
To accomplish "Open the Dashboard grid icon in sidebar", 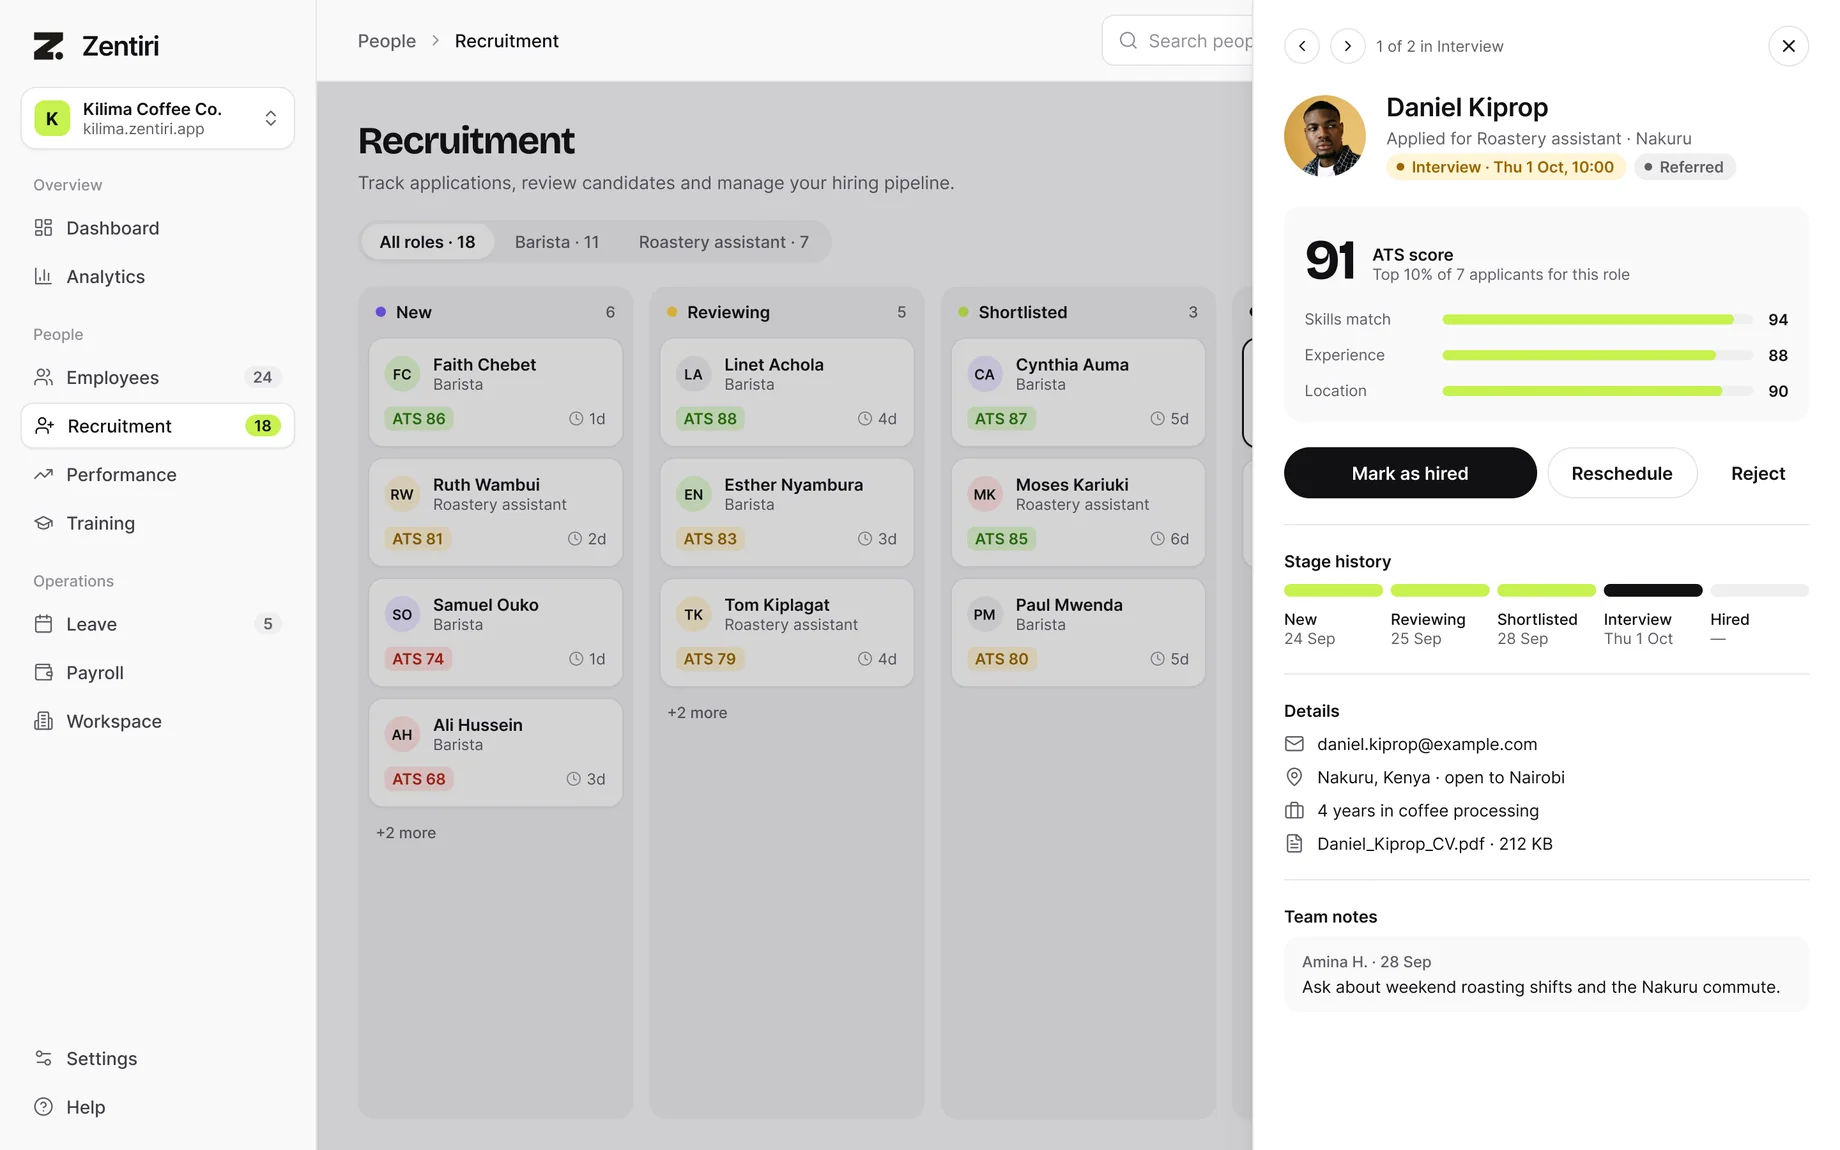I will [43, 228].
